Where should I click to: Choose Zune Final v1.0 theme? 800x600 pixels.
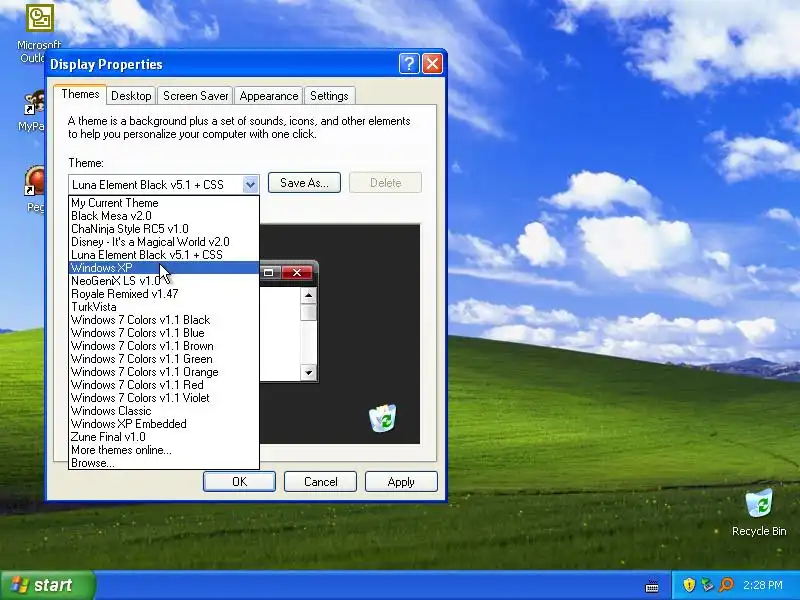click(164, 437)
